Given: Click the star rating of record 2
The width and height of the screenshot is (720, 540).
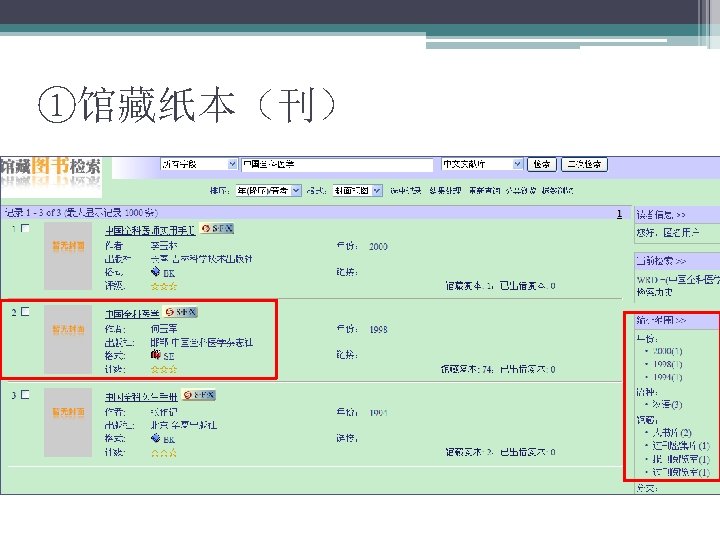Looking at the screenshot, I should [164, 369].
